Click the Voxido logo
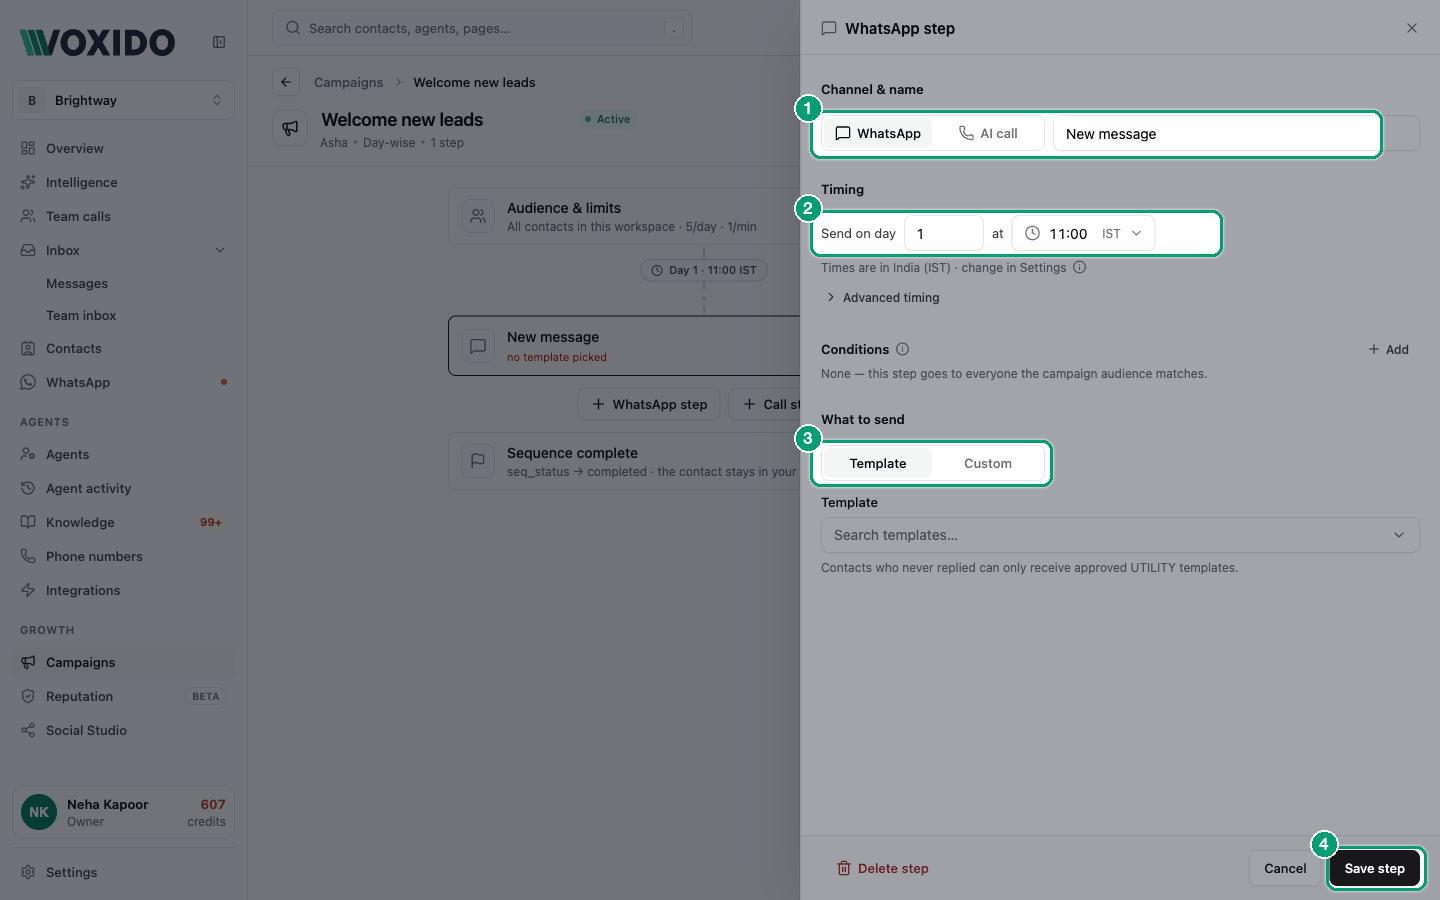 click(x=97, y=42)
